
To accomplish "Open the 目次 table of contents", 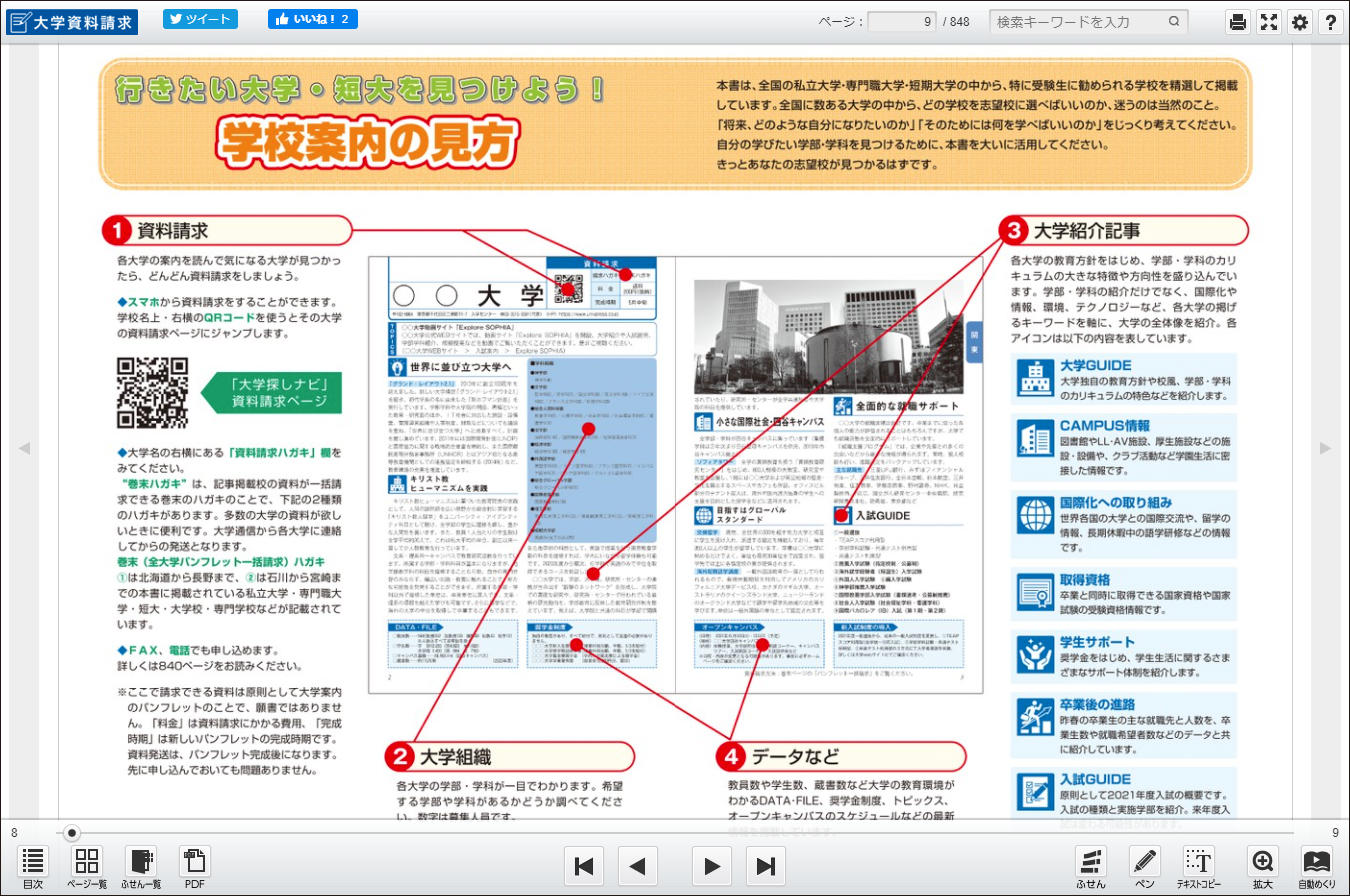I will click(x=33, y=867).
